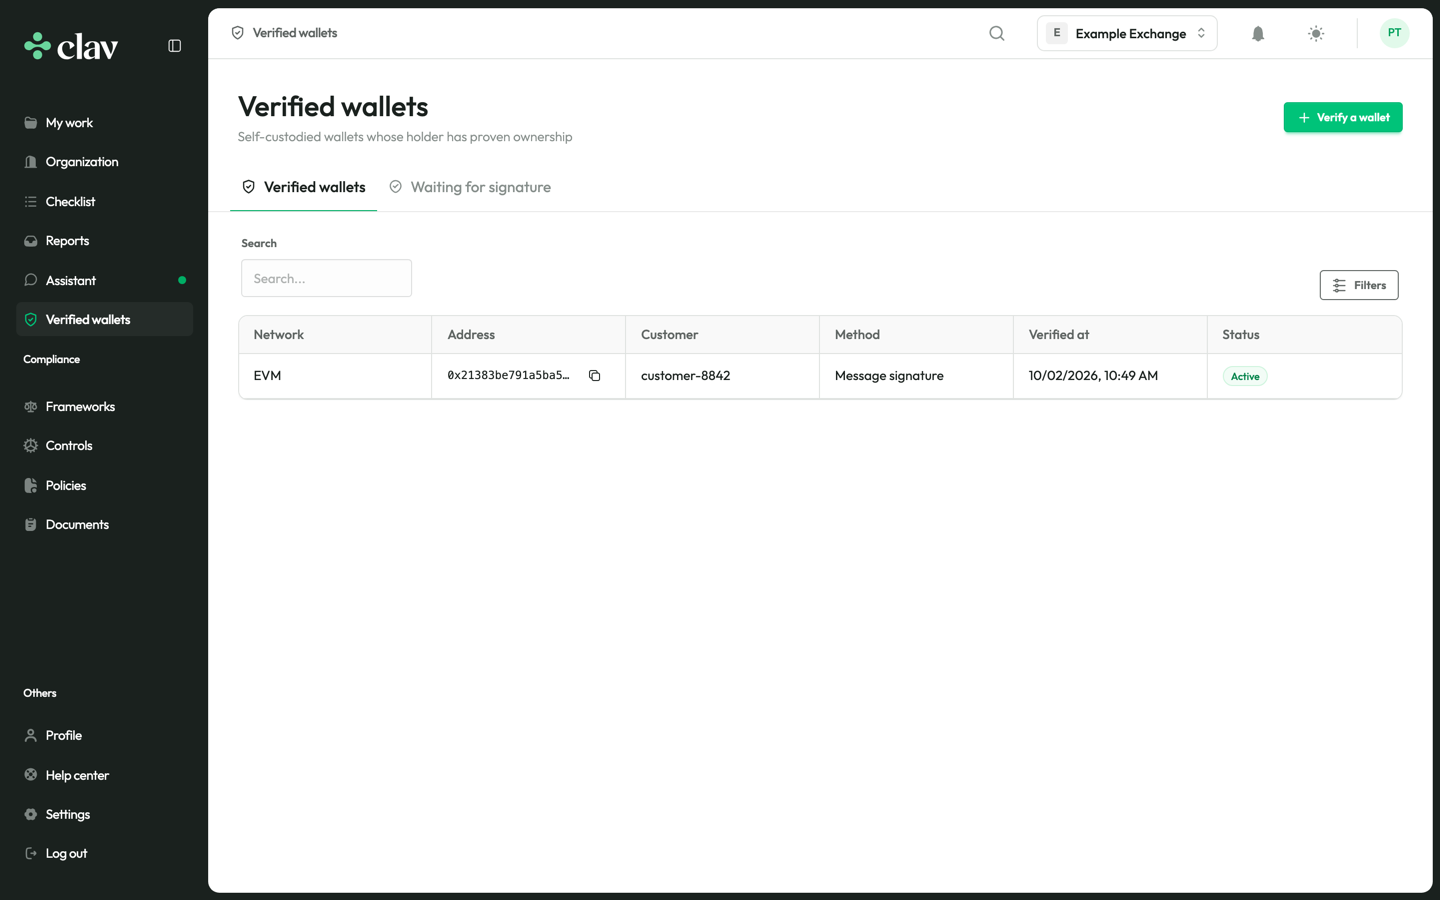This screenshot has height=900, width=1440.
Task: Open the Example Exchange organization switcher
Action: [x=1127, y=33]
